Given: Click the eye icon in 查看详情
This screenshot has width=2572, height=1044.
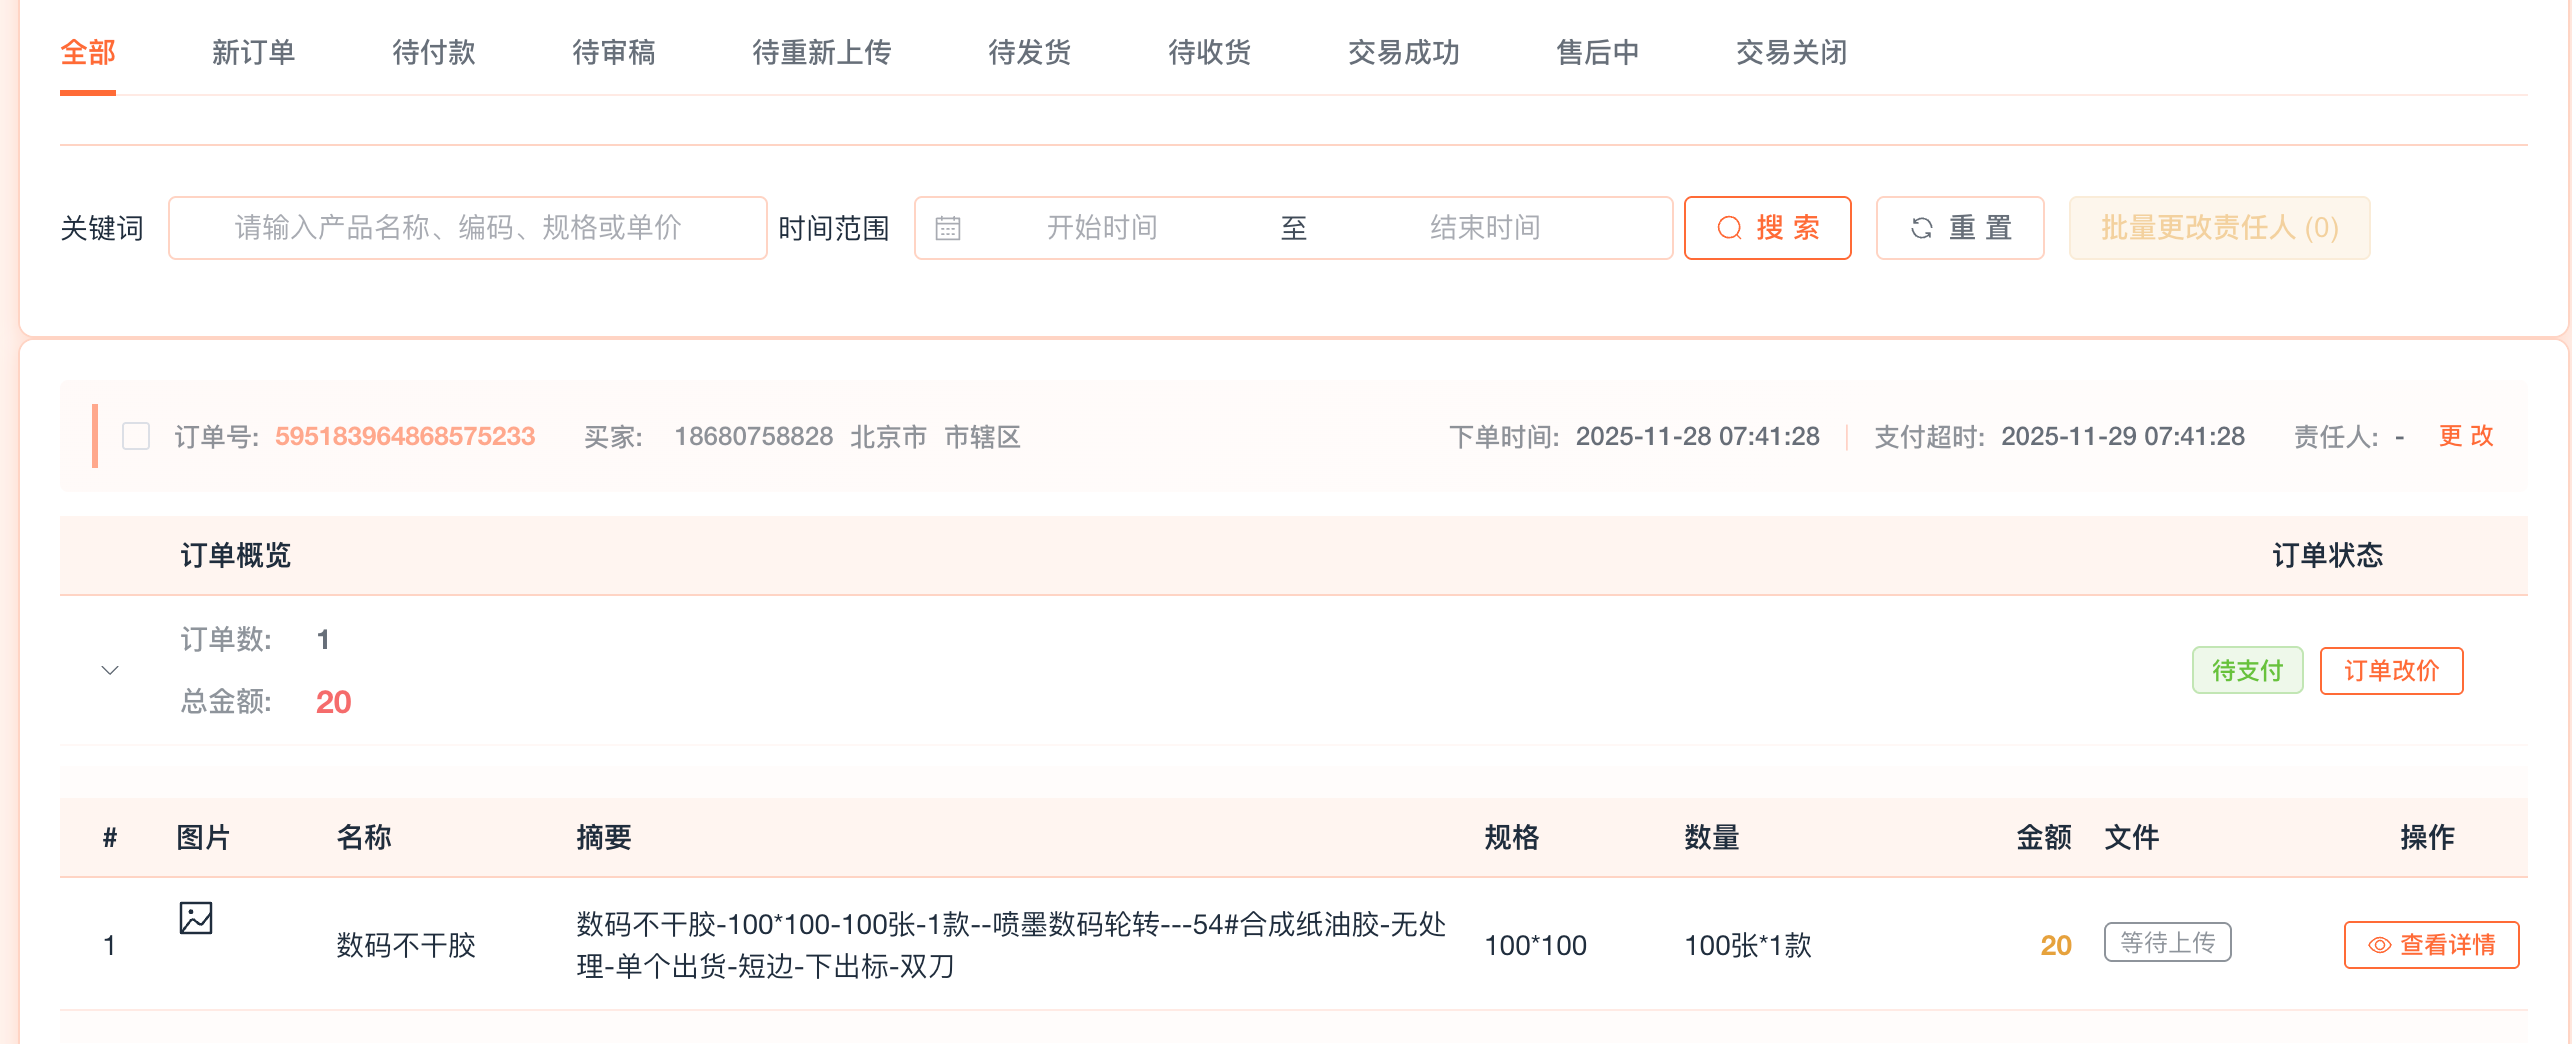Looking at the screenshot, I should pos(2379,945).
